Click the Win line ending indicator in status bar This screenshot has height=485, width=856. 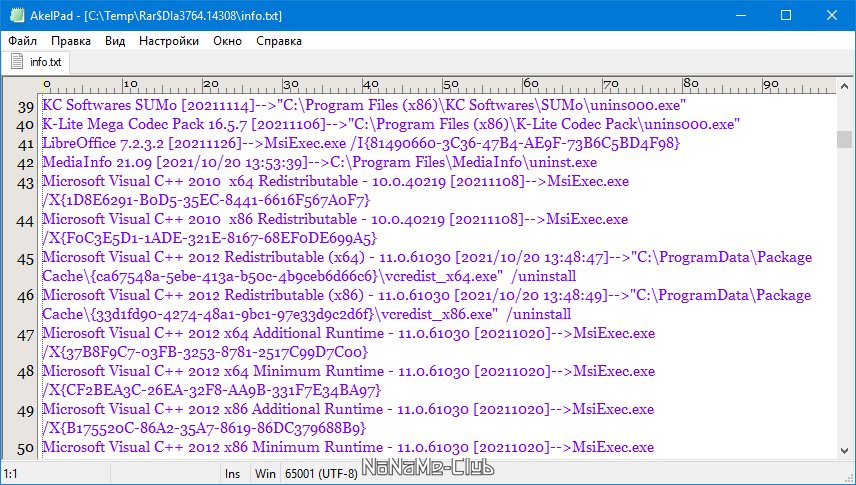tap(265, 474)
